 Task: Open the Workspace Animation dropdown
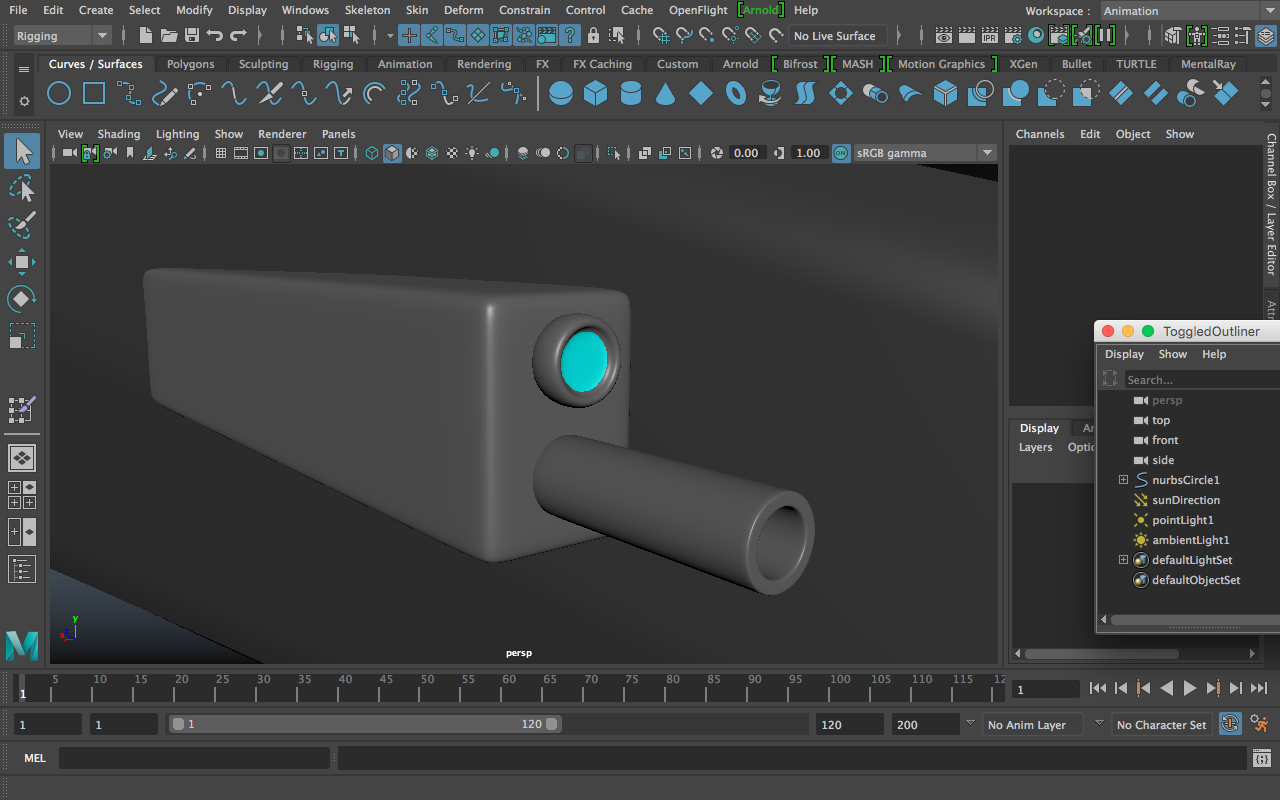coord(1189,11)
